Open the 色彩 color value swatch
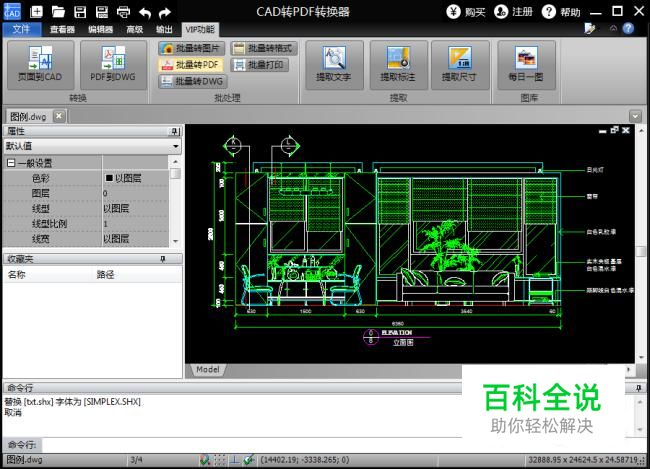The height and width of the screenshot is (469, 650). (x=109, y=178)
